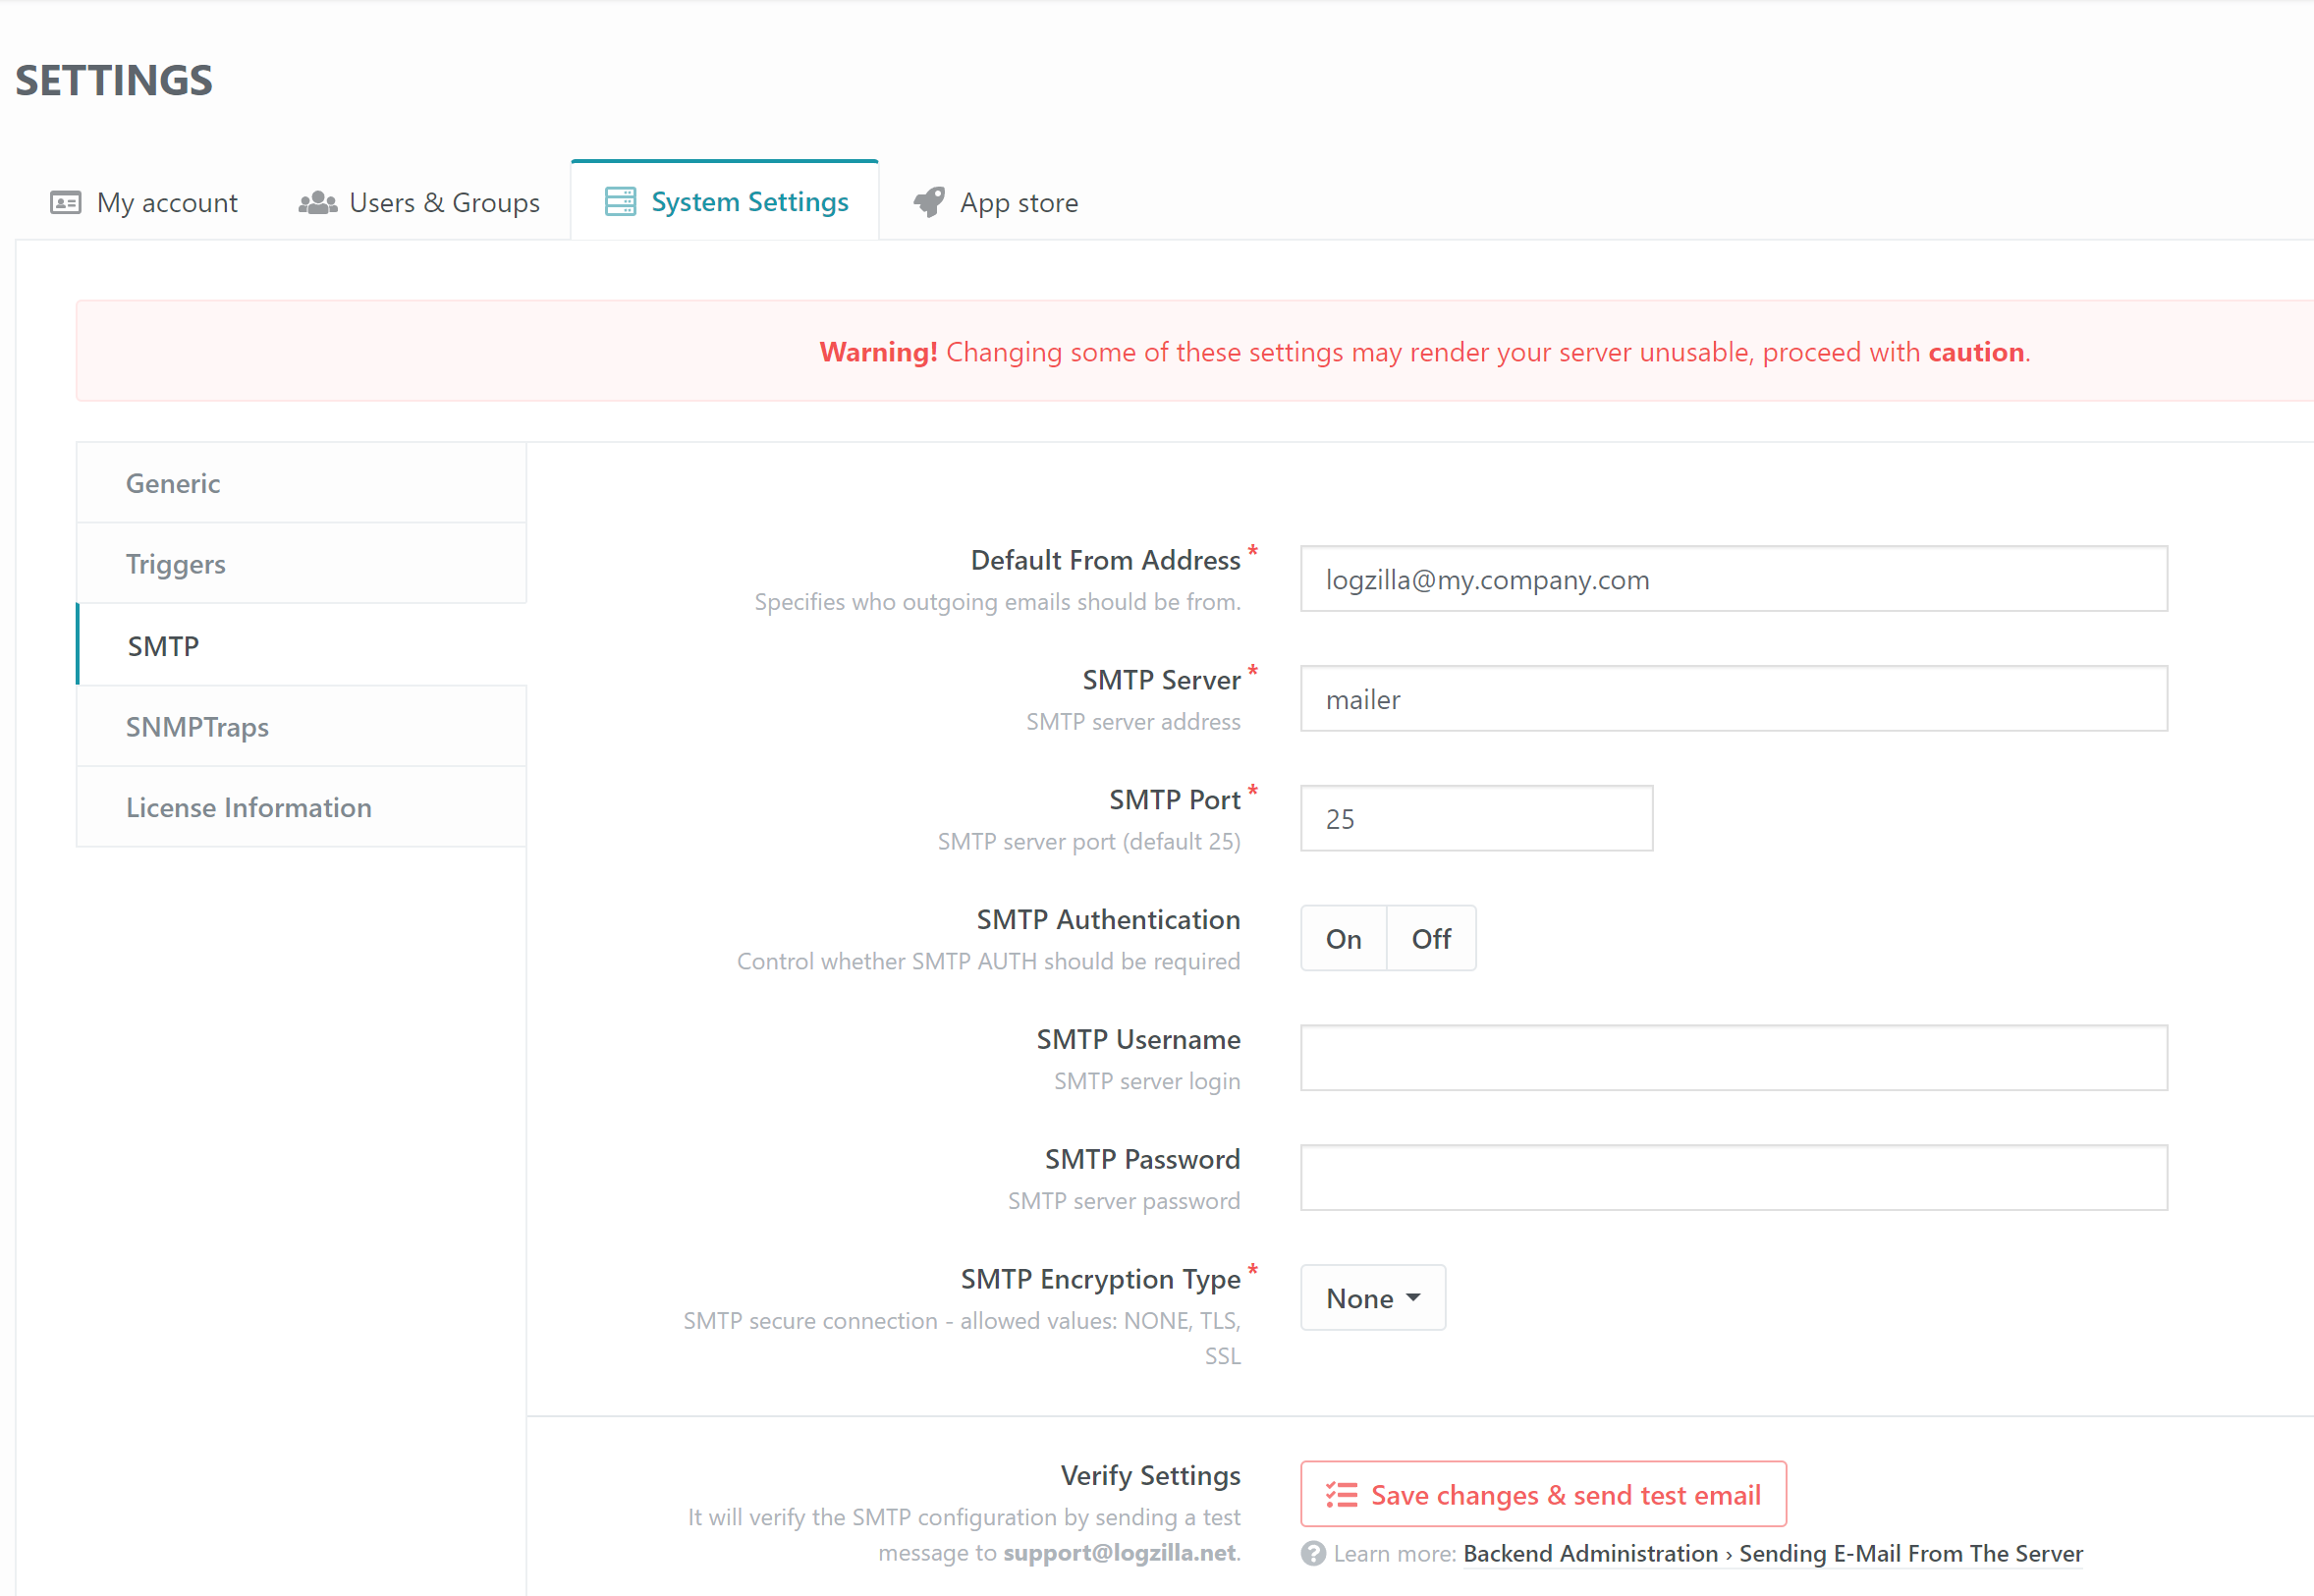Open the SMTP Encryption Type dropdown
Image resolution: width=2314 pixels, height=1596 pixels.
(1371, 1297)
